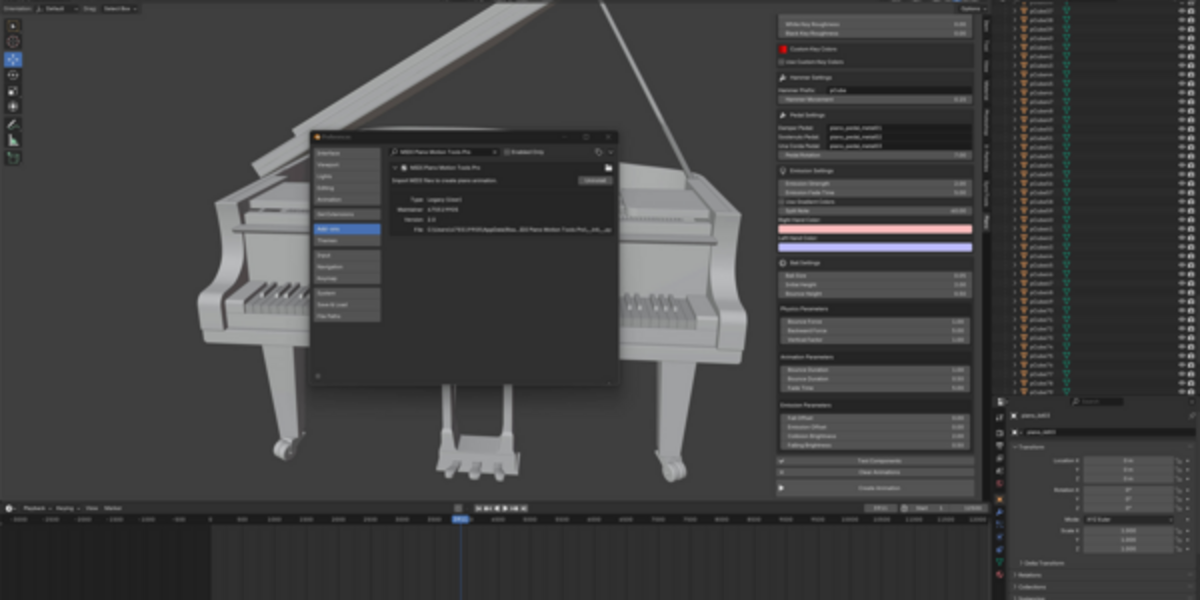Open the Preferences hamburger menu icon
Viewport: 1200px width, 600px height.
317,376
